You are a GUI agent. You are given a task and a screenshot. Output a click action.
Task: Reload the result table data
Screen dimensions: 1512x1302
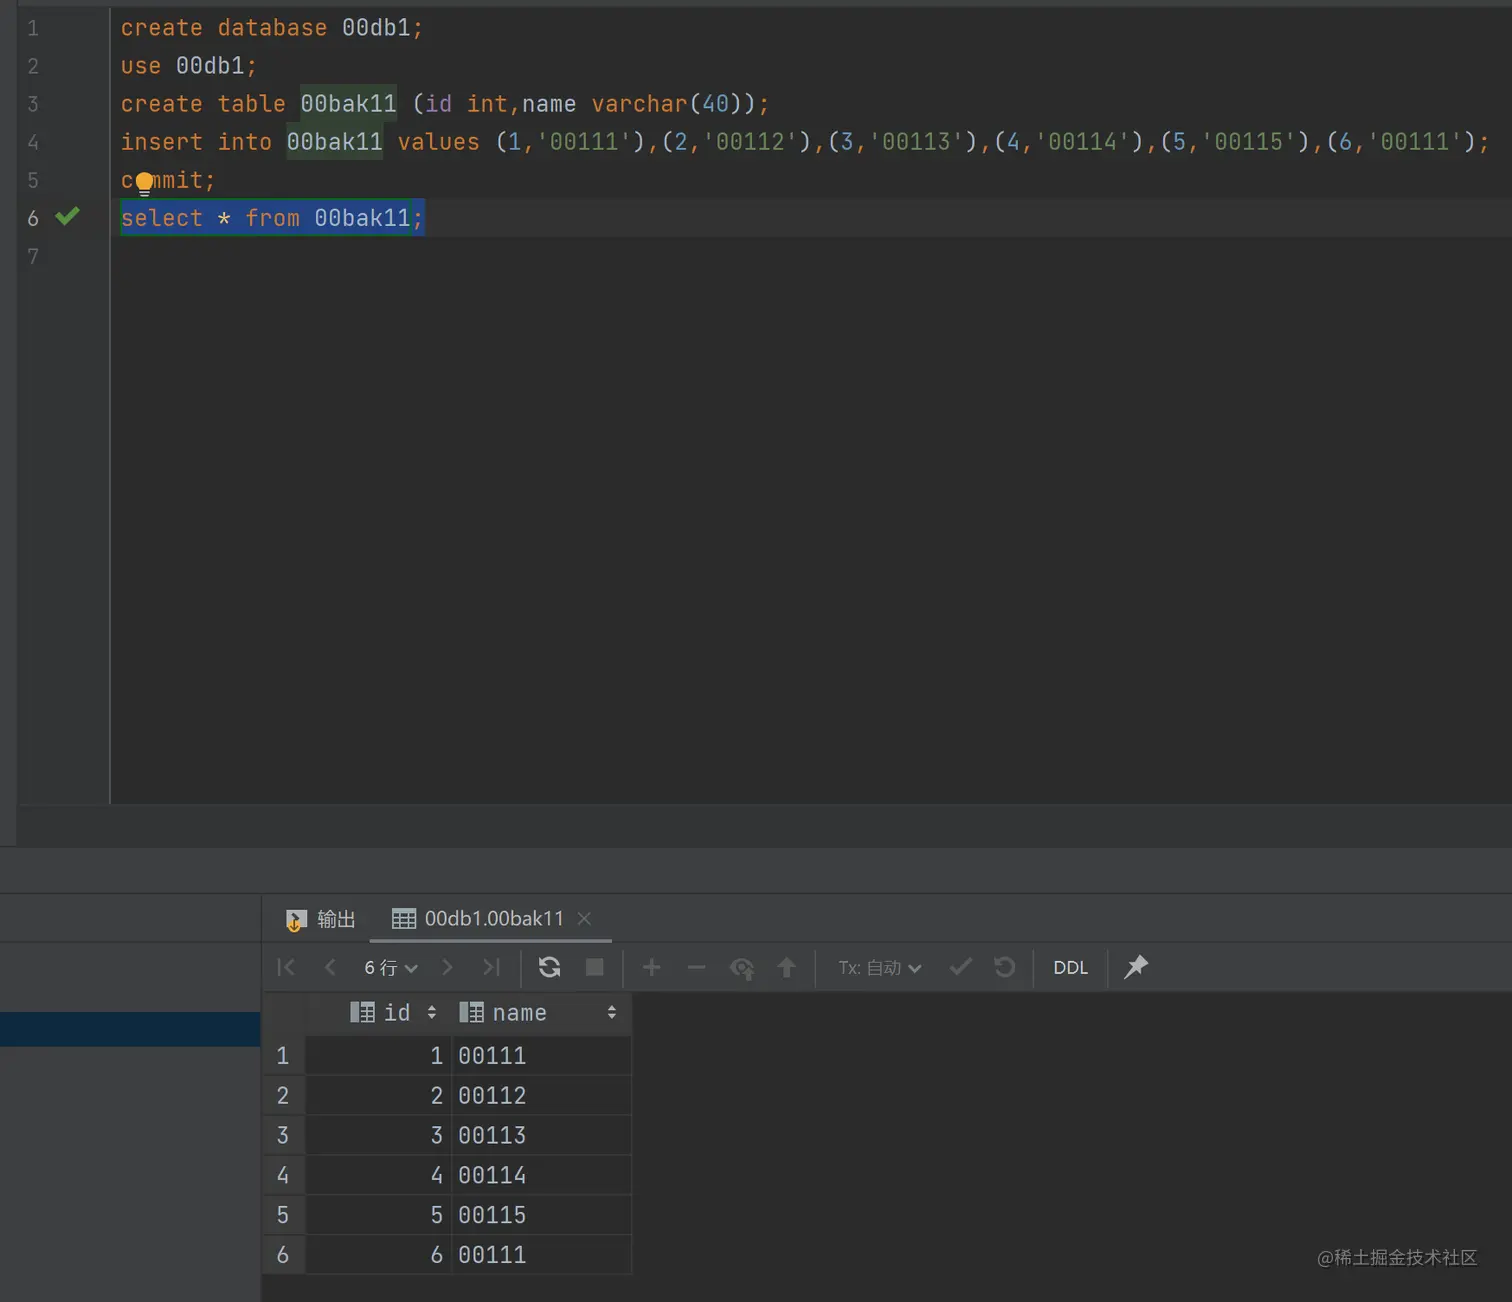(549, 967)
